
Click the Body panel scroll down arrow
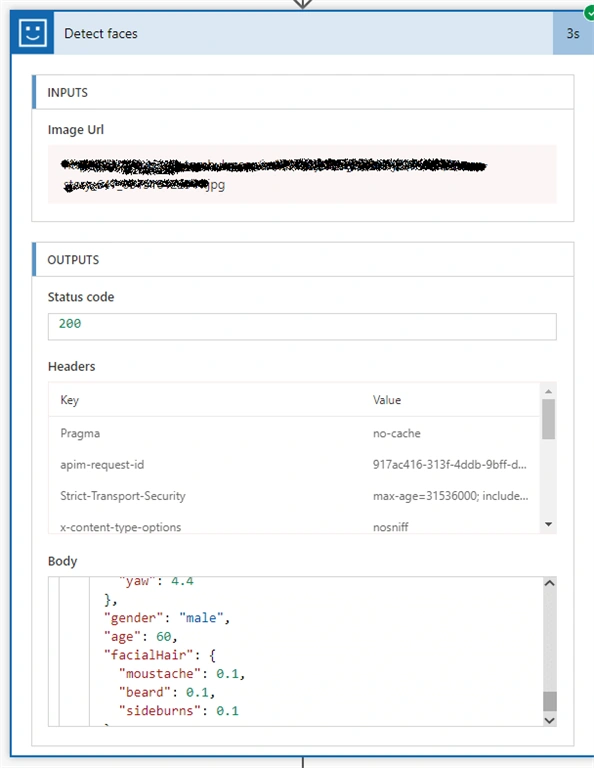[549, 720]
